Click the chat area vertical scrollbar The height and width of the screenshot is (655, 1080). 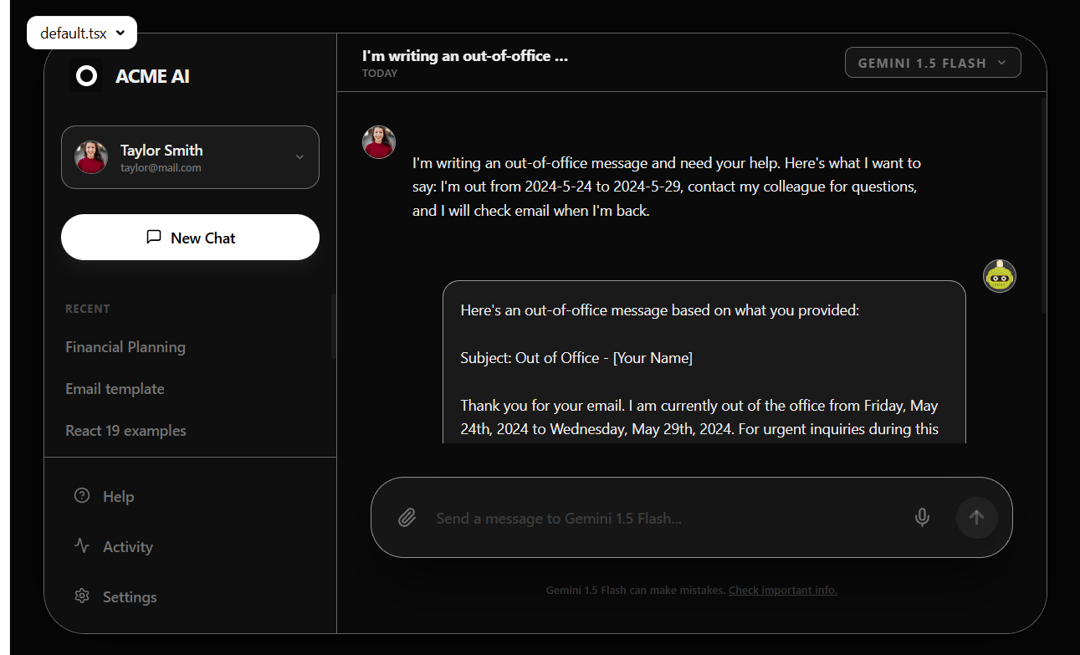click(1043, 204)
